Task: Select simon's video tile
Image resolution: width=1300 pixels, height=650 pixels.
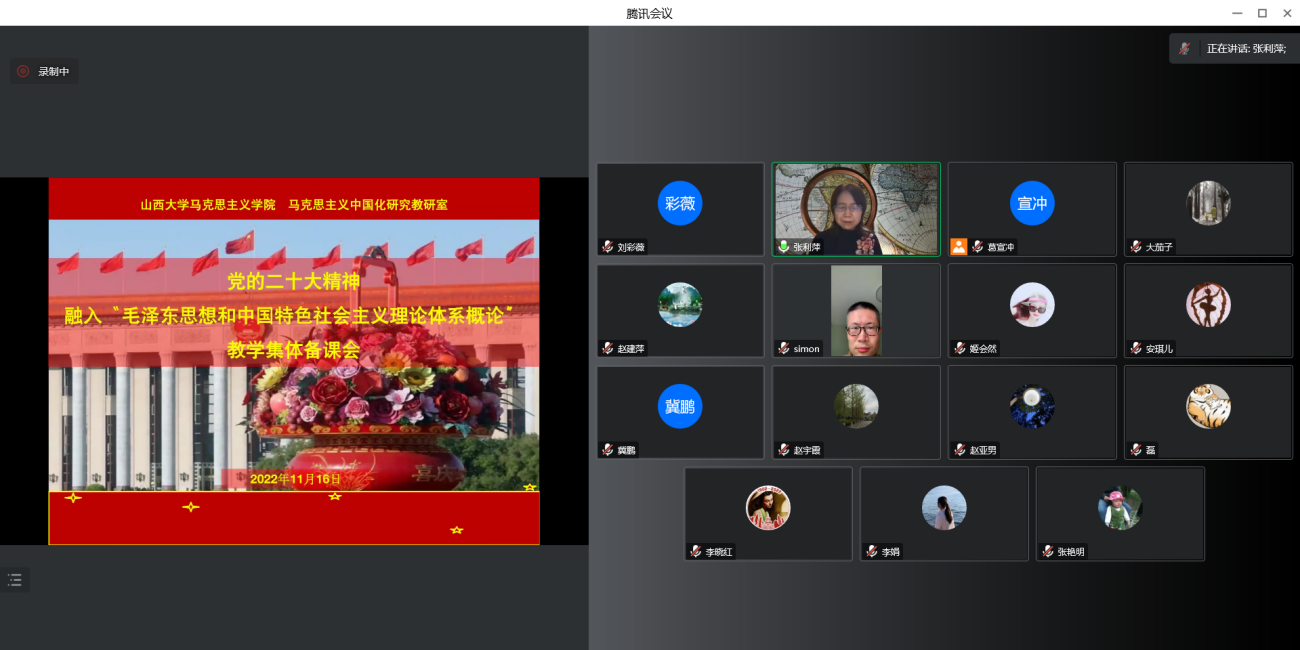Action: coord(856,310)
